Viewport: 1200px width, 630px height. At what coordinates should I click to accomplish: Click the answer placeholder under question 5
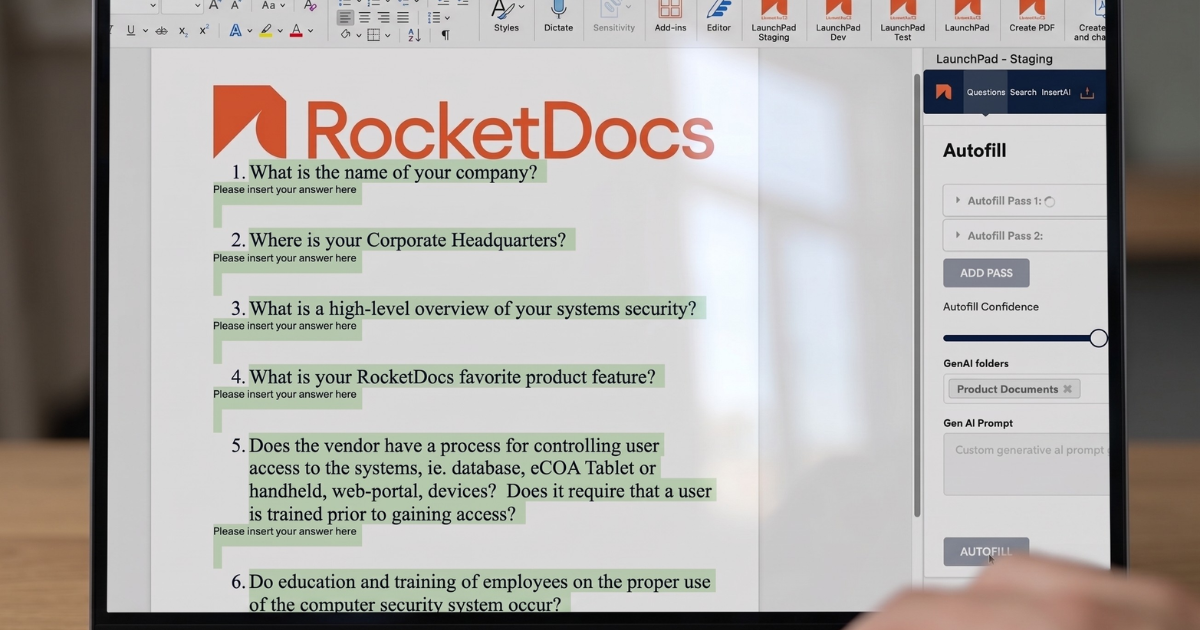(x=285, y=531)
